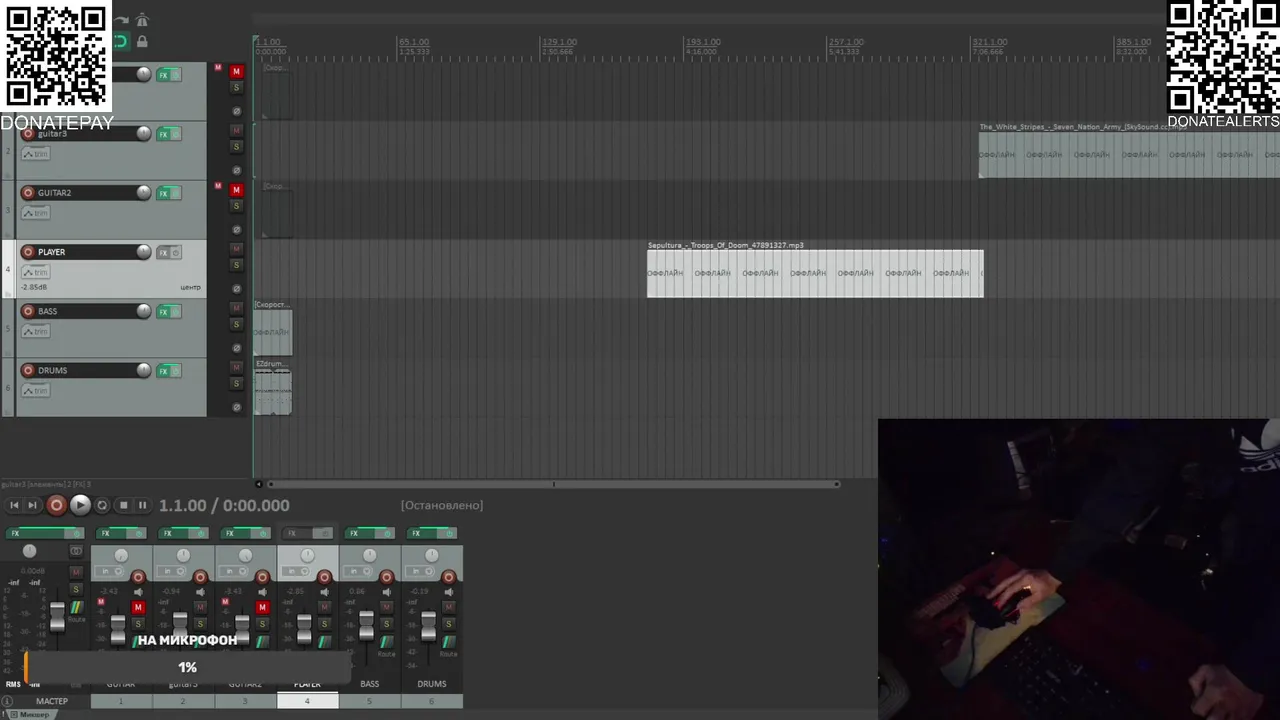This screenshot has height=720, width=1280.
Task: Click the arrange view horizontal scrollbar
Action: coord(553,484)
